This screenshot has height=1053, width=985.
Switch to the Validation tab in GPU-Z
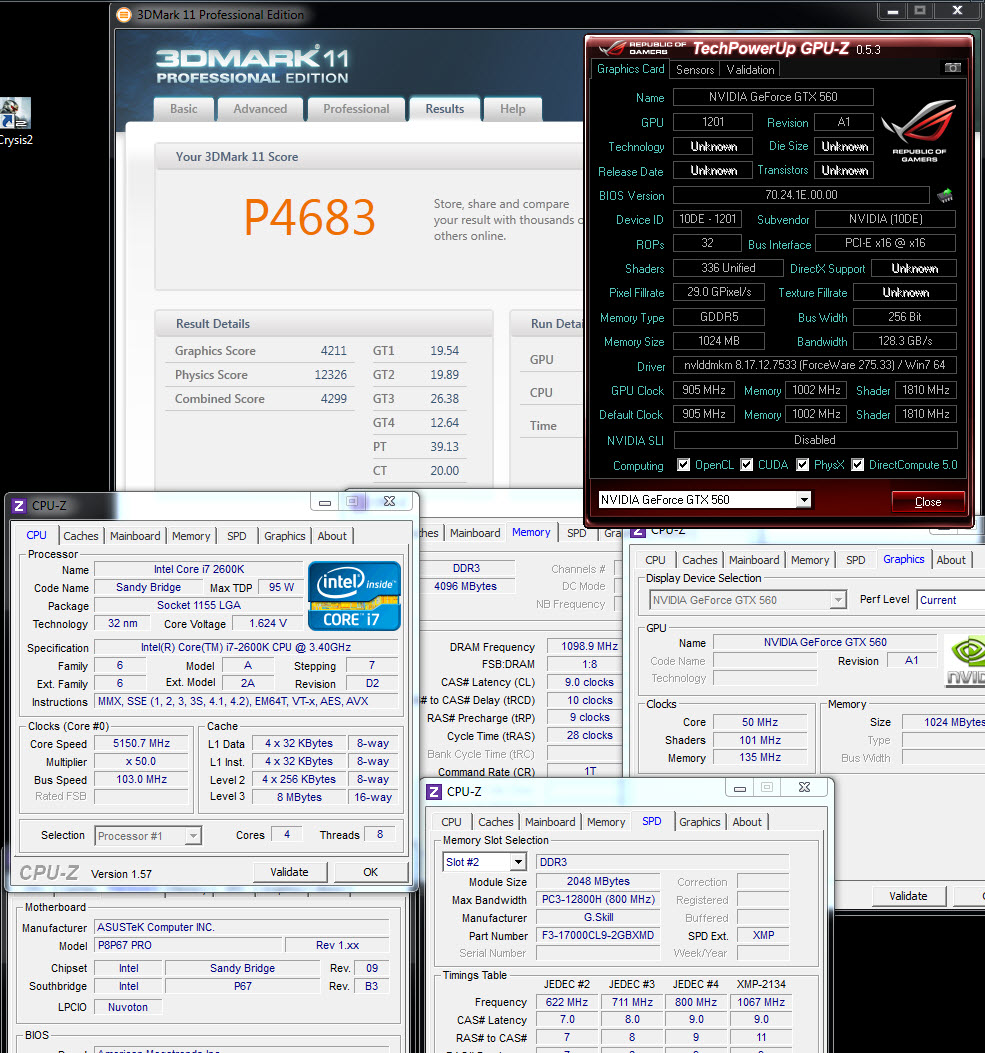click(750, 70)
